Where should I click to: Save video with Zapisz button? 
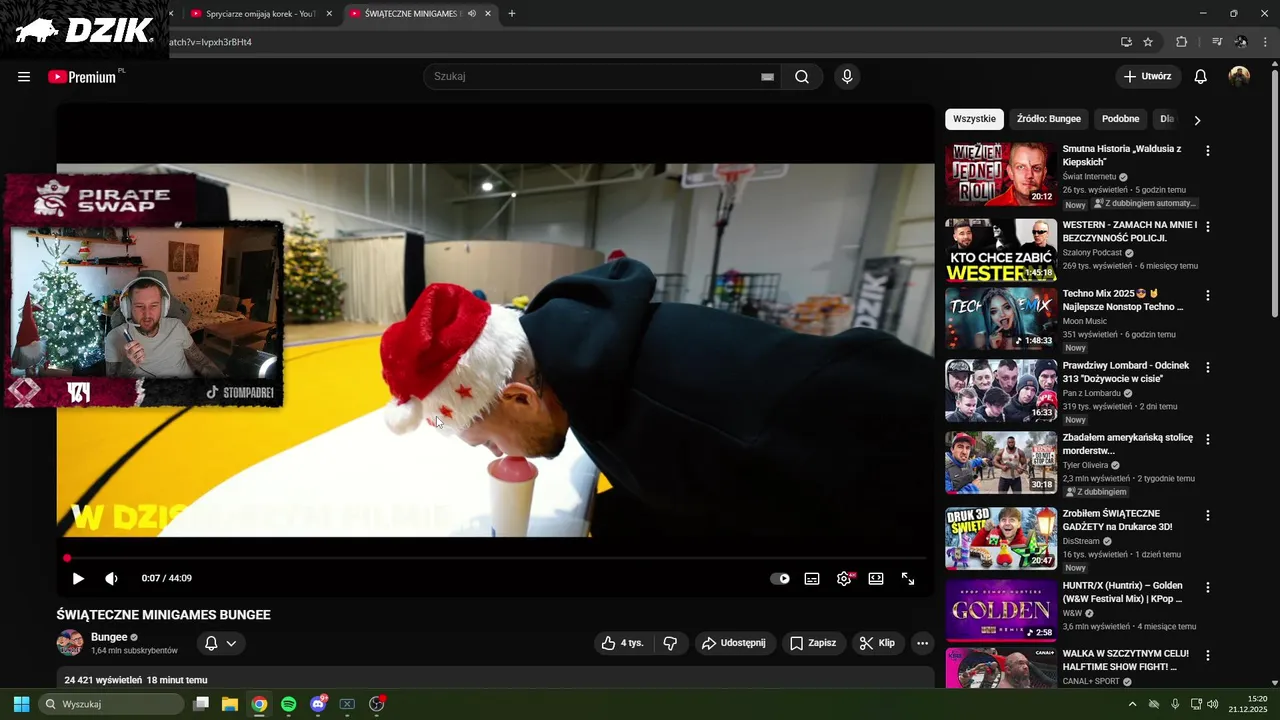tap(813, 643)
